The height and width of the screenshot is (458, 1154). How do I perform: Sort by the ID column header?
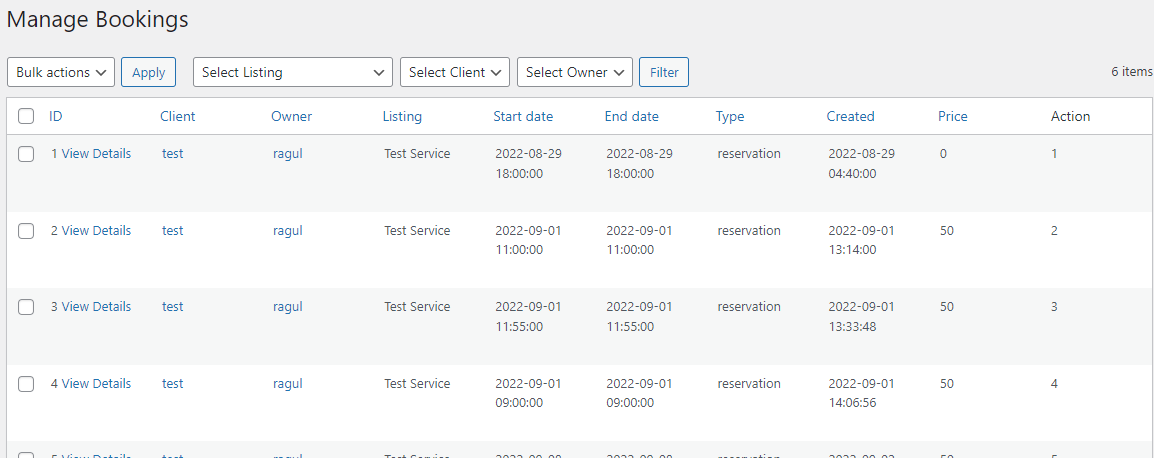[56, 116]
